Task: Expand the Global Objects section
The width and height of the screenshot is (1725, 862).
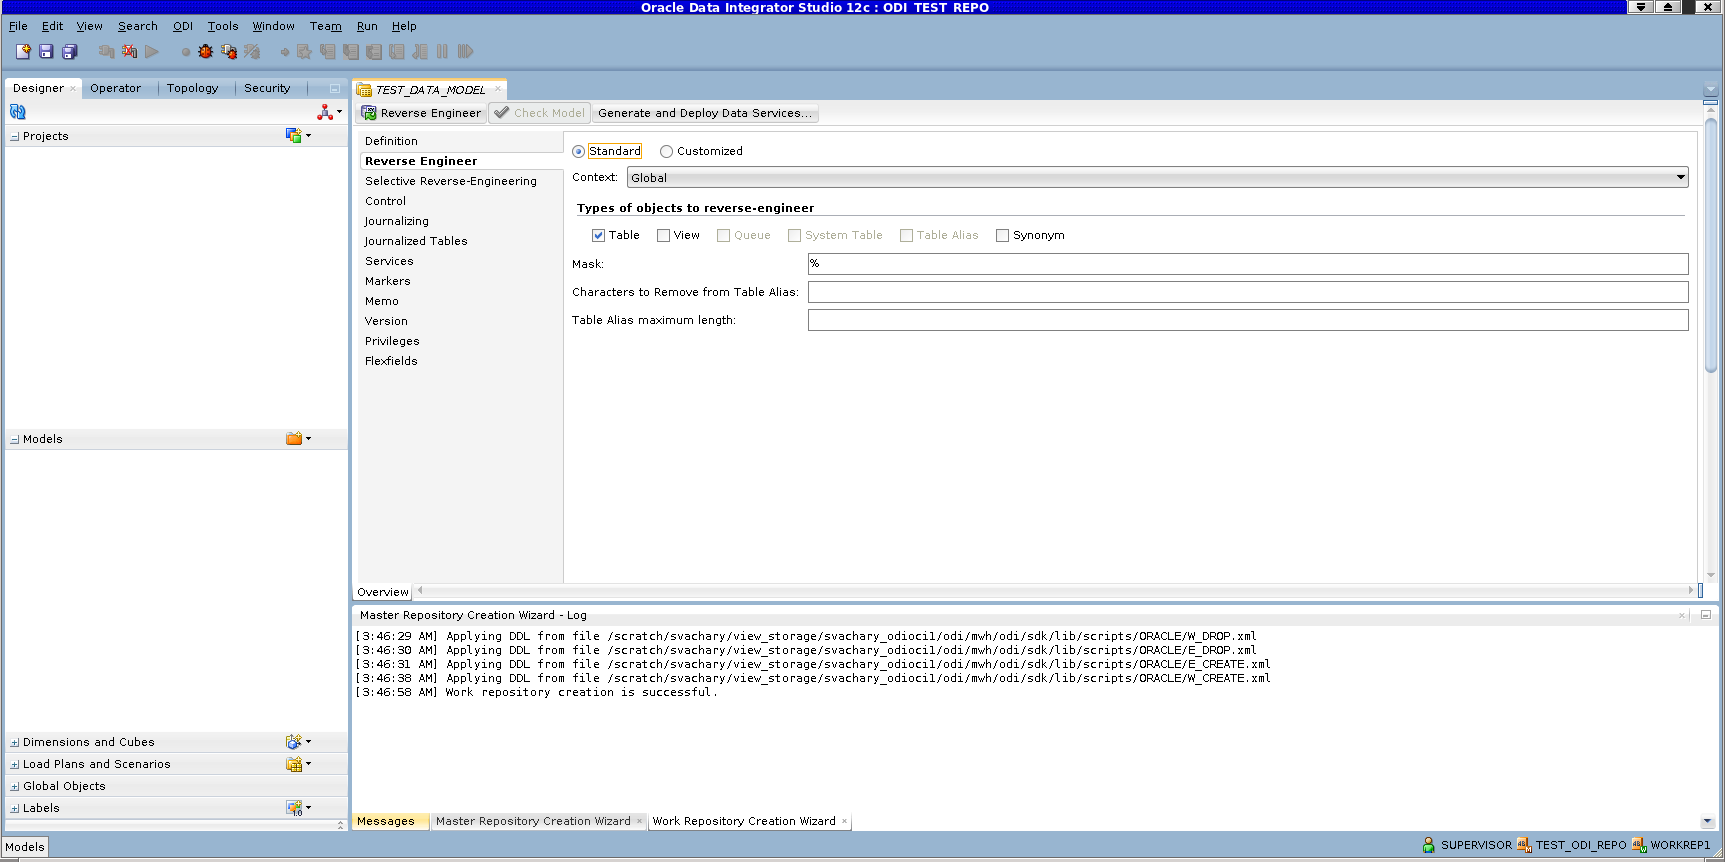Action: click(15, 786)
